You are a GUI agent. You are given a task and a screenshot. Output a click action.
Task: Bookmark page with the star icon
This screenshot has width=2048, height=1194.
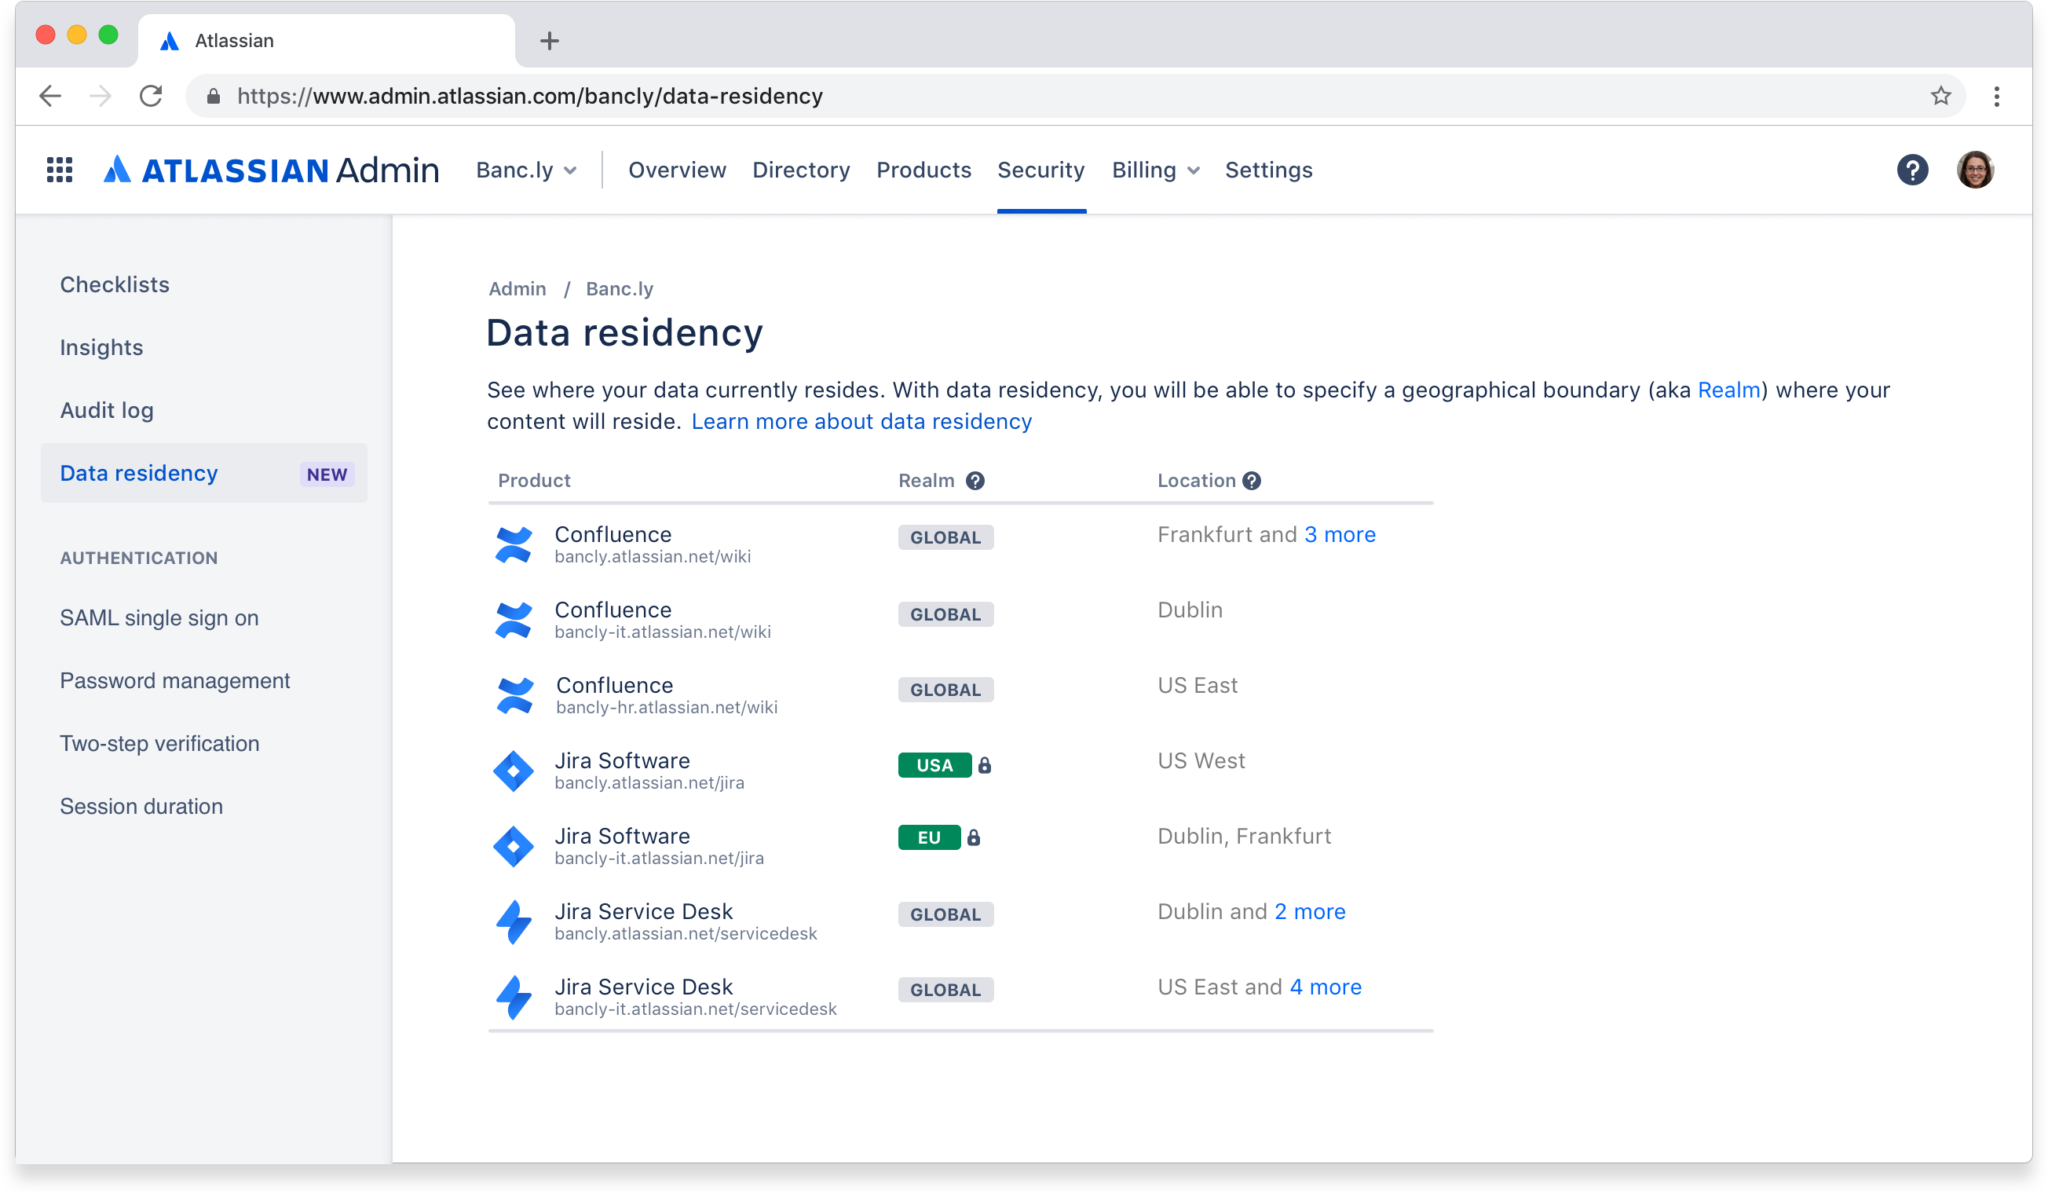(1940, 96)
